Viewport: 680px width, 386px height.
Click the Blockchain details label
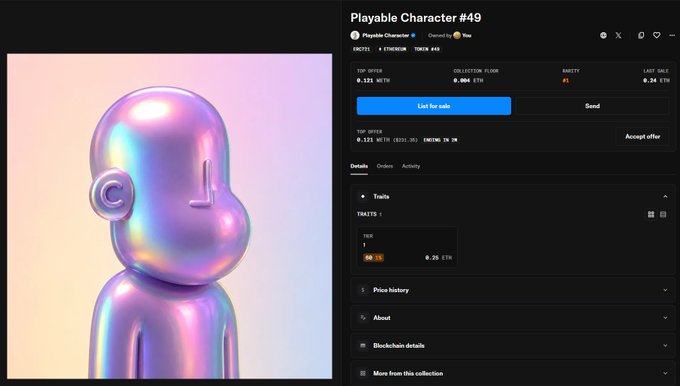pyautogui.click(x=399, y=346)
